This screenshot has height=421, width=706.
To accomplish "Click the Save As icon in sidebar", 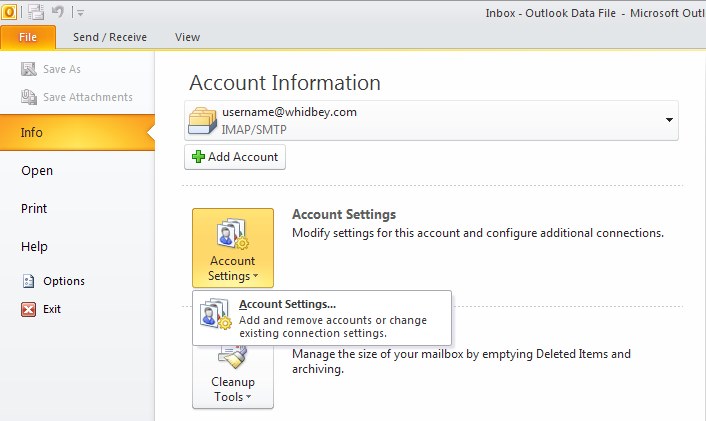I will pos(28,69).
